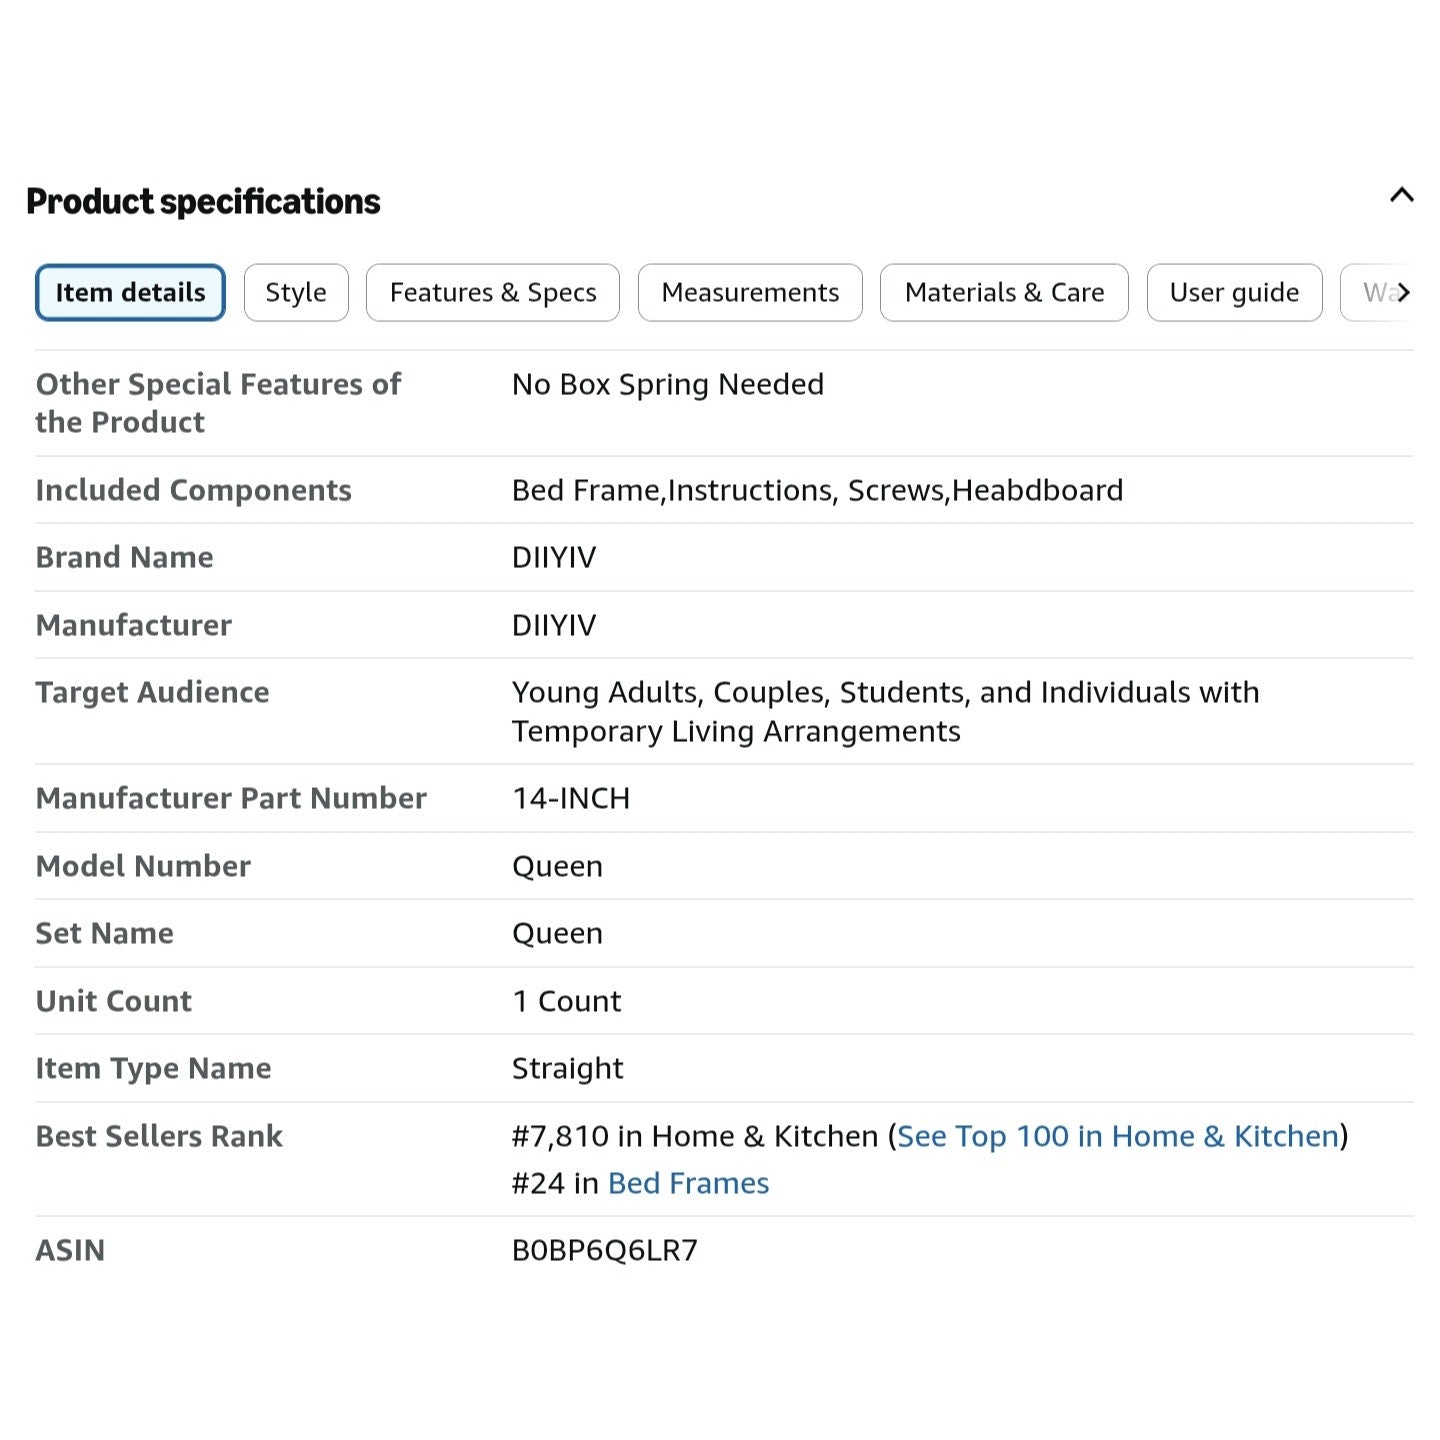Select the Item details tab
Viewport: 1440px width, 1440px height.
tap(130, 292)
